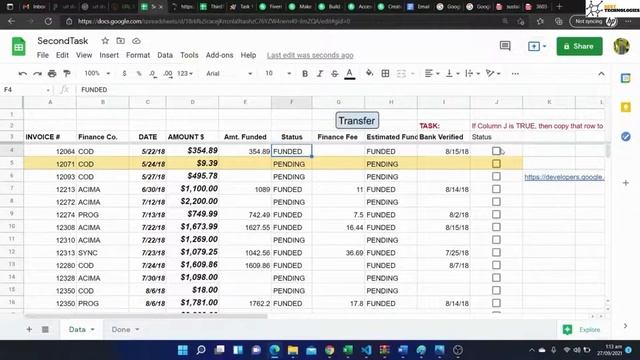Check the checkbox for invoice 12272
The width and height of the screenshot is (640, 360).
tap(496, 202)
